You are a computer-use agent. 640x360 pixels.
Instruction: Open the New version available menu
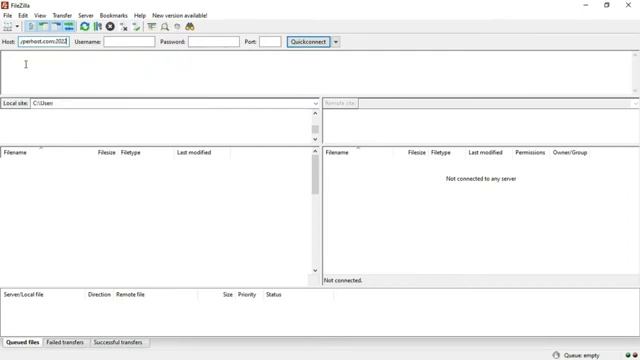[x=180, y=16]
